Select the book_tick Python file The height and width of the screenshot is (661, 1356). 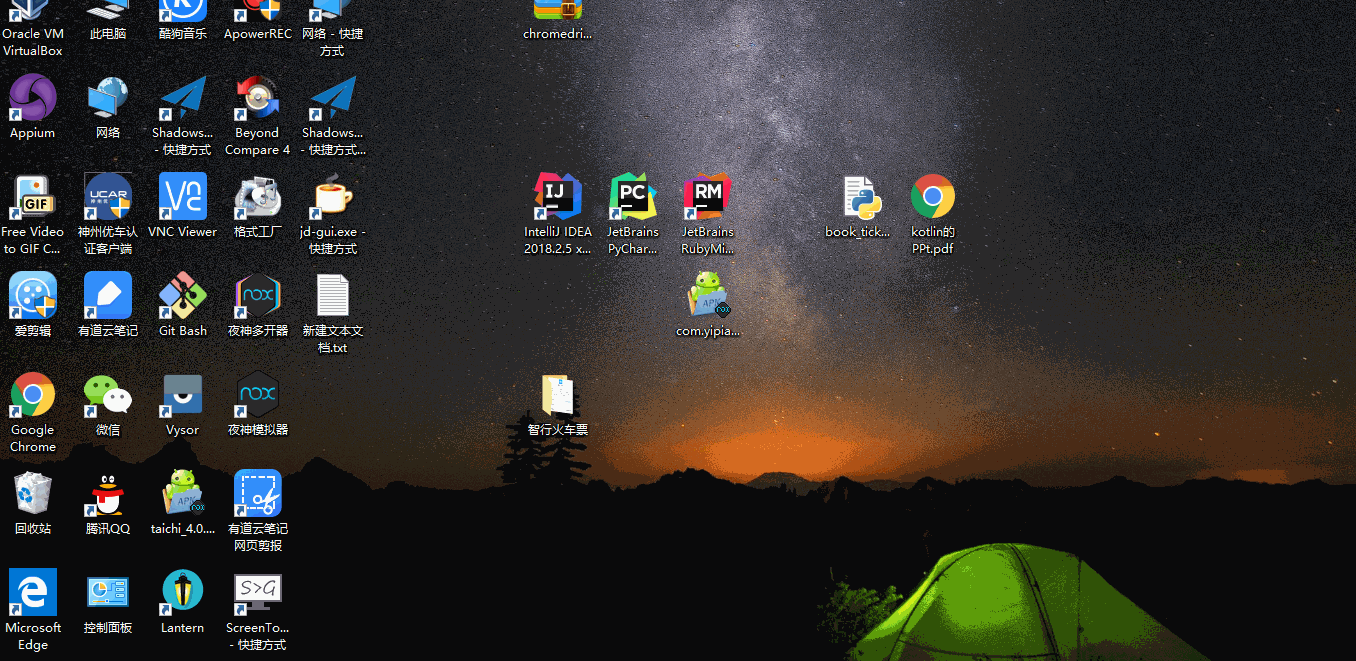858,206
